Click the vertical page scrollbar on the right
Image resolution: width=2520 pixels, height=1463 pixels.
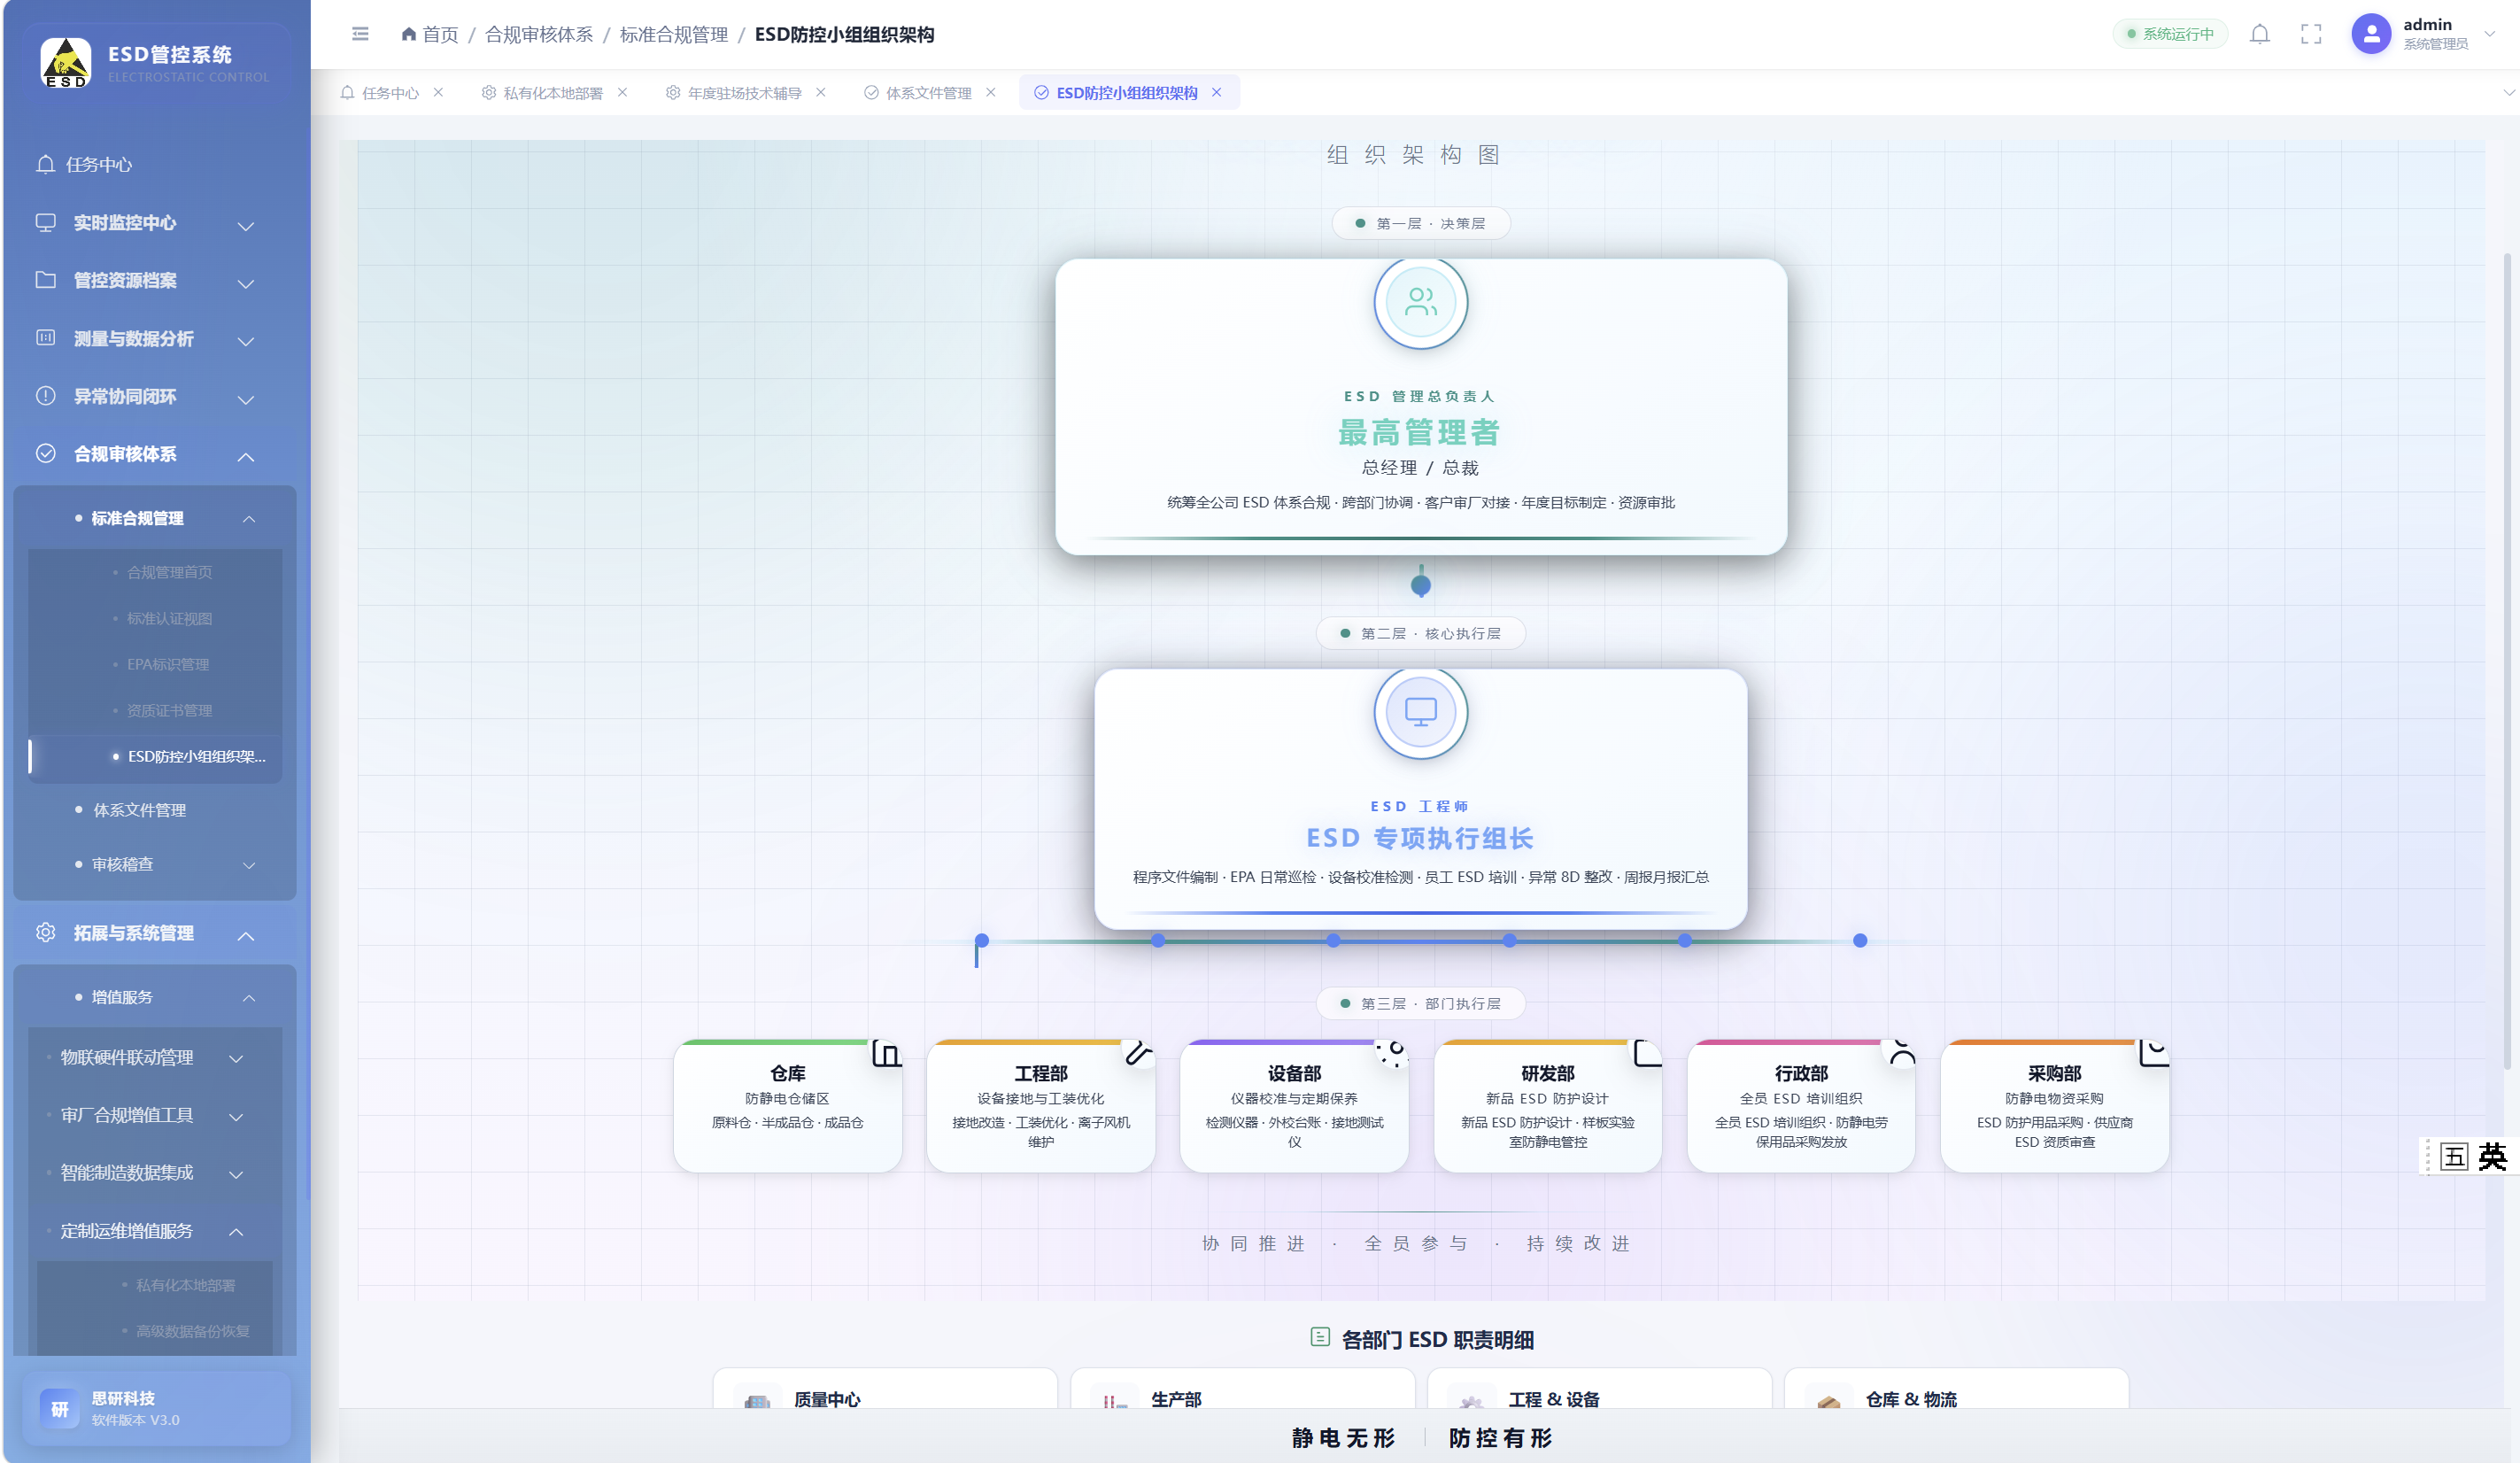2507,660
